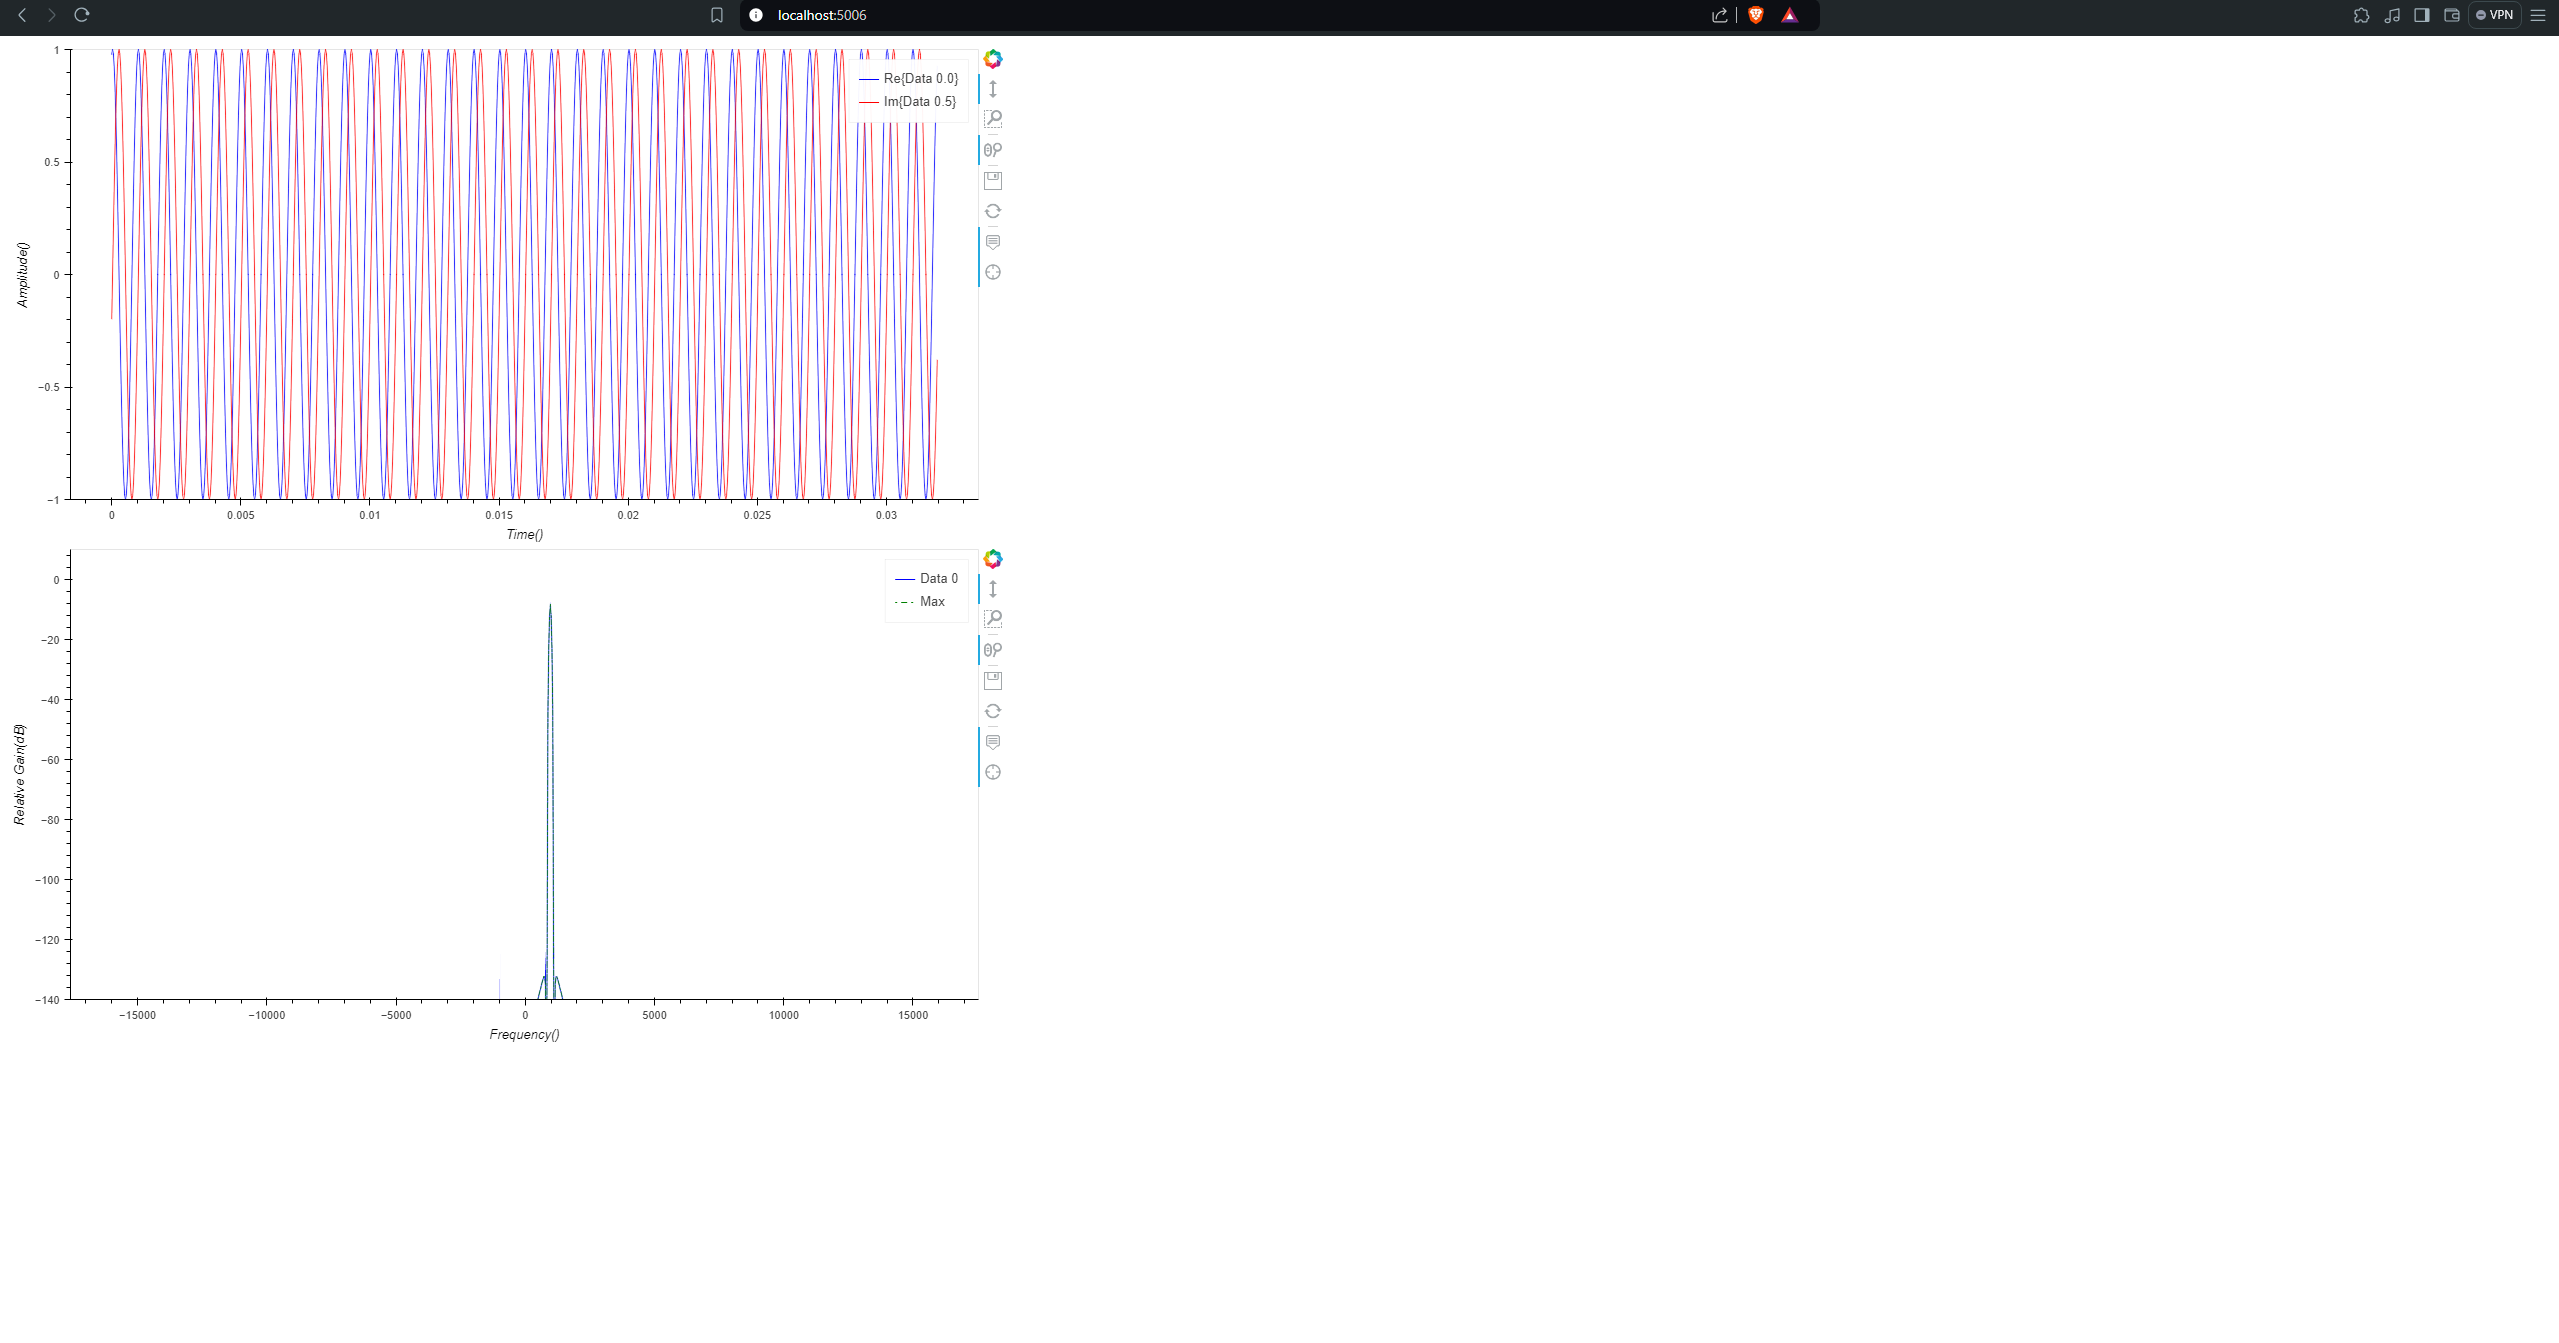Viewport: 2559px width, 1343px height.
Task: Activate the Box Zoom tool on the frequency plot
Action: point(992,619)
